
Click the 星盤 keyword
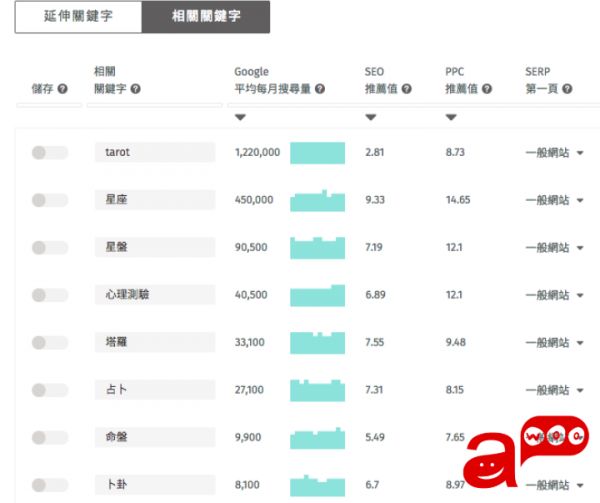point(155,247)
